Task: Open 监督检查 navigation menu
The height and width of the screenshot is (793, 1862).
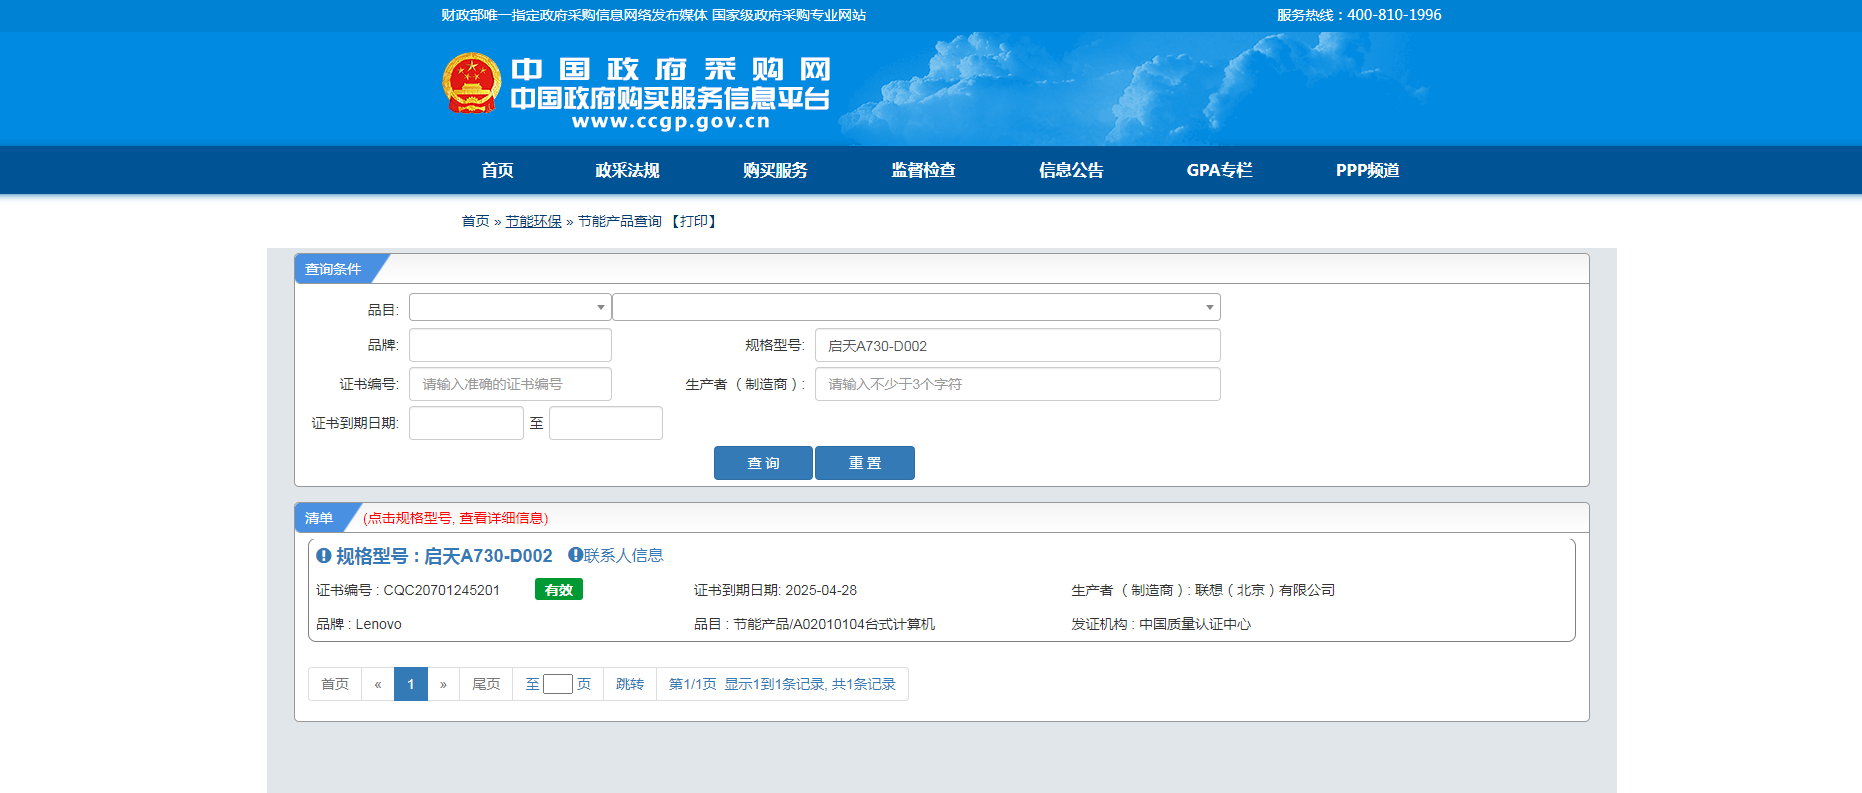Action: 923,170
